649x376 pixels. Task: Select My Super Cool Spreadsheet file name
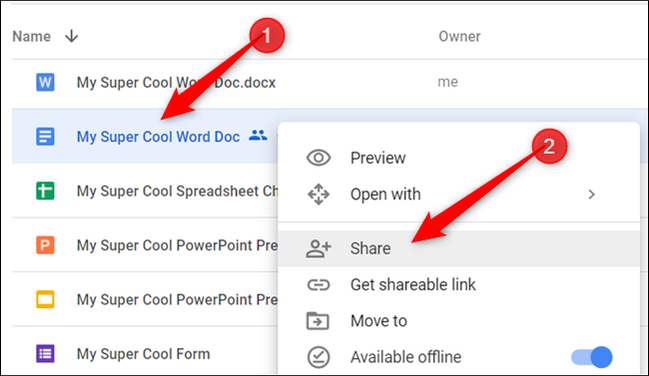point(178,191)
